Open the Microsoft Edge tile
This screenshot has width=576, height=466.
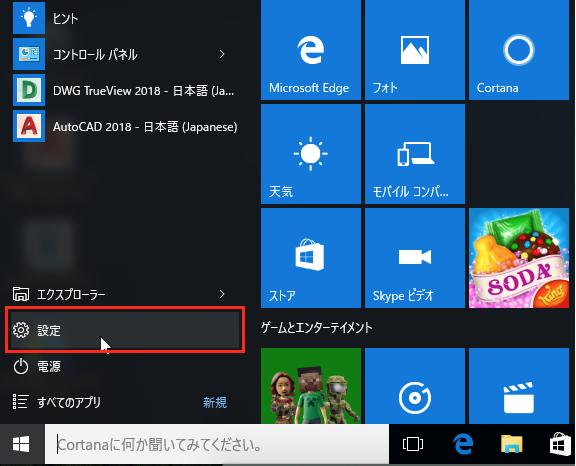point(311,50)
